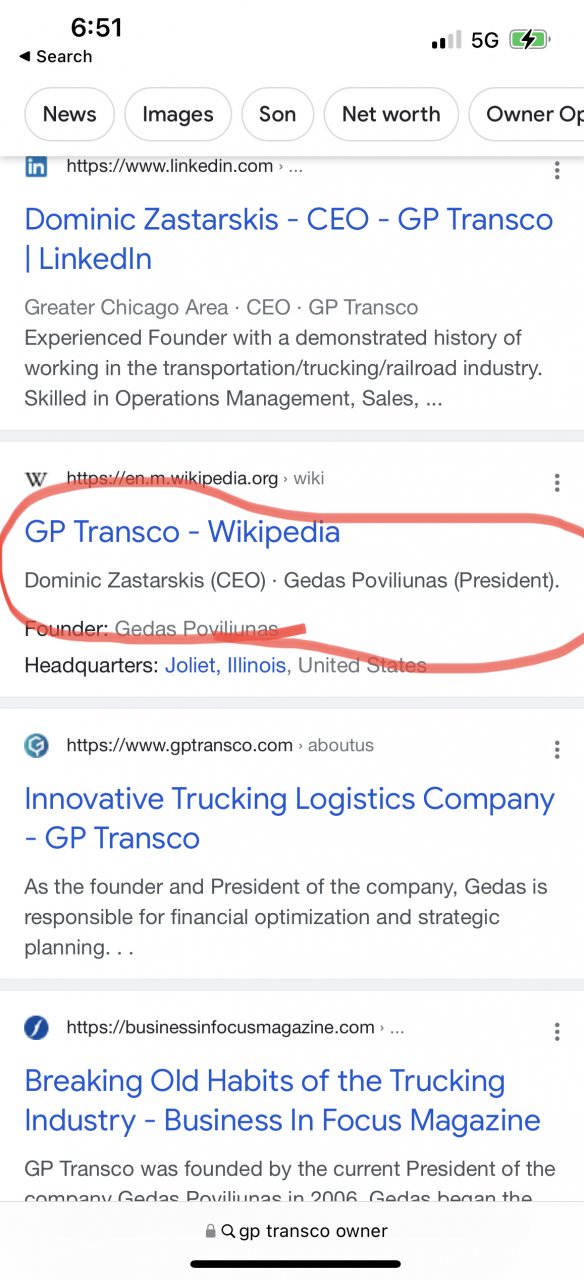Open Breaking Old Habits of Trucking article
584x1280 pixels.
click(x=282, y=1100)
